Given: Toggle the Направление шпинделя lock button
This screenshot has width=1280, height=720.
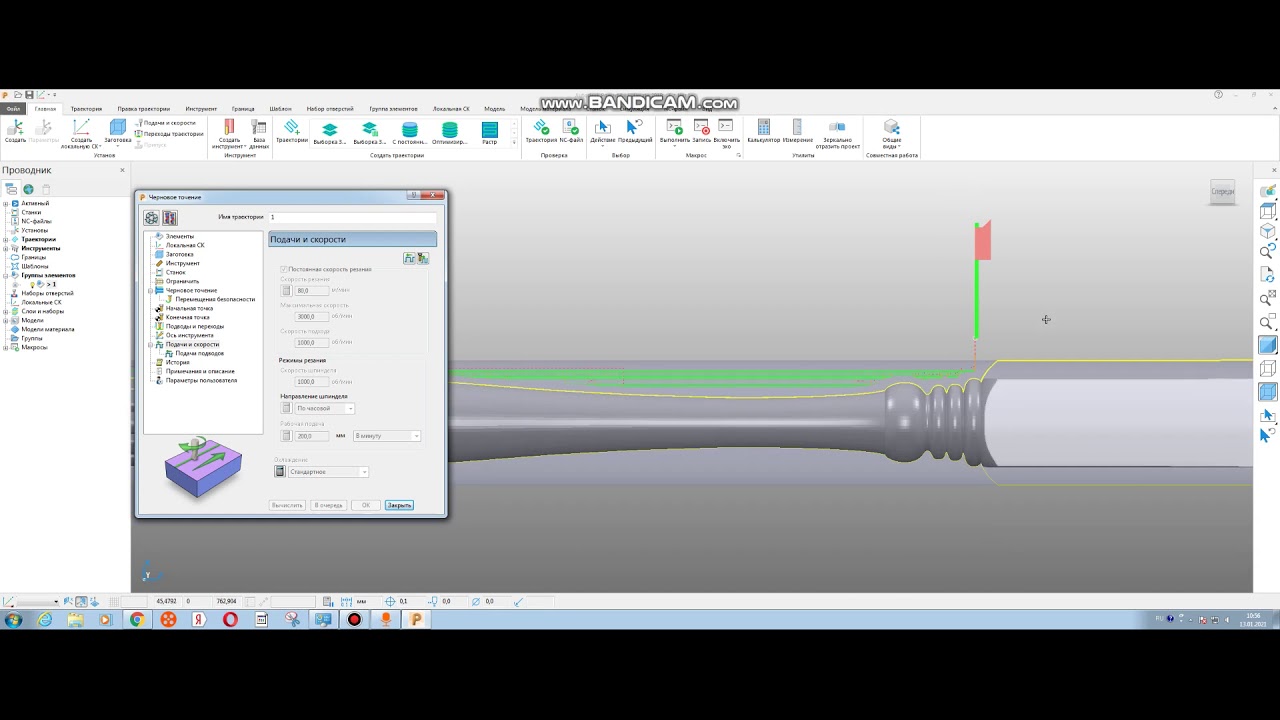Looking at the screenshot, I should [286, 408].
